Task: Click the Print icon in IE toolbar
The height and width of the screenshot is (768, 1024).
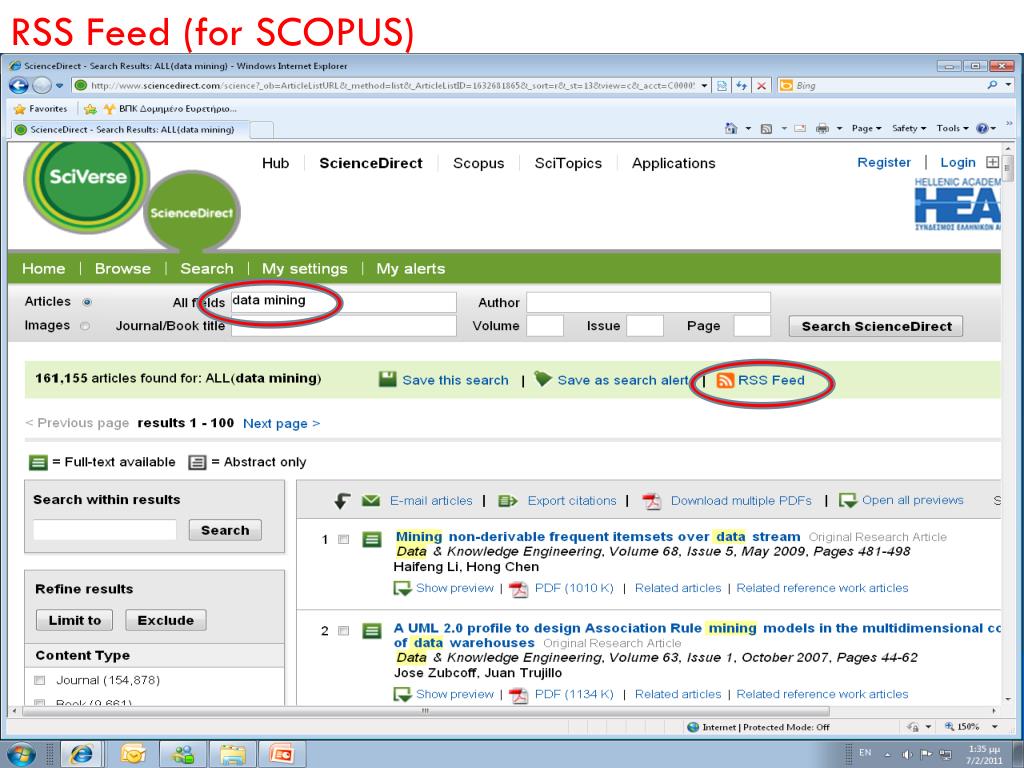Action: point(822,129)
